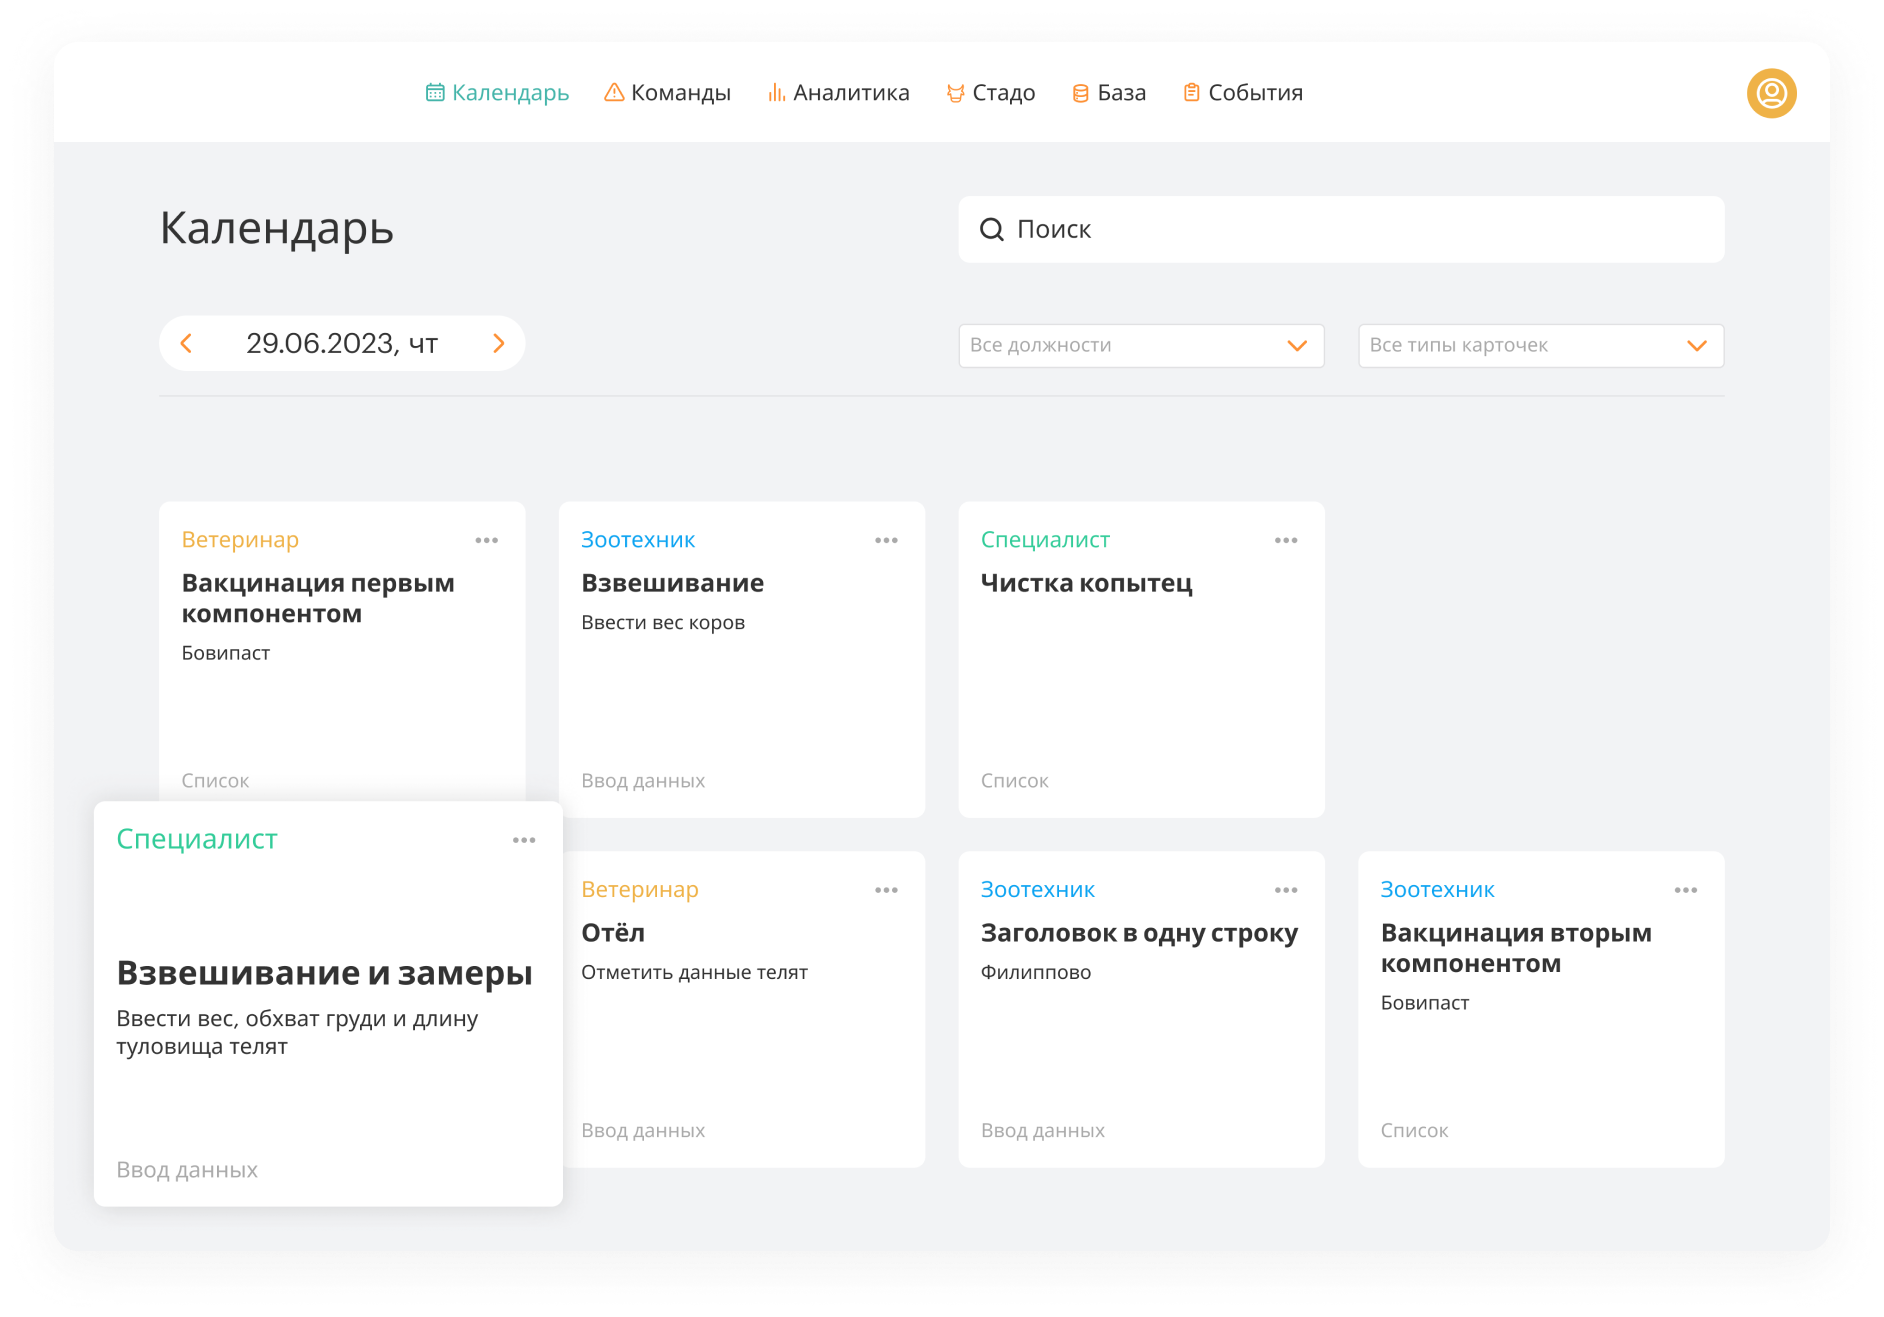Open the События section
Viewport: 1884px width, 1317px height.
1243,93
